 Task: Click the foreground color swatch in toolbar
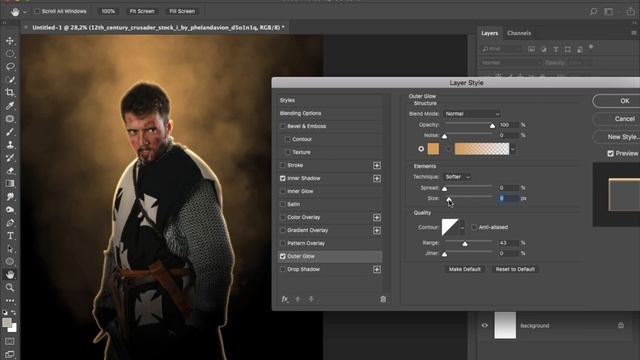[x=7, y=323]
